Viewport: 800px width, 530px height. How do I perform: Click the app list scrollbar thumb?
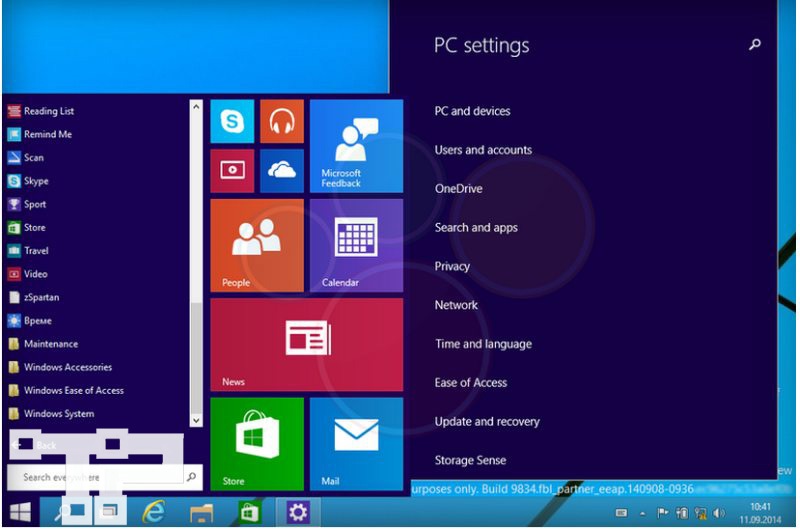coord(196,356)
